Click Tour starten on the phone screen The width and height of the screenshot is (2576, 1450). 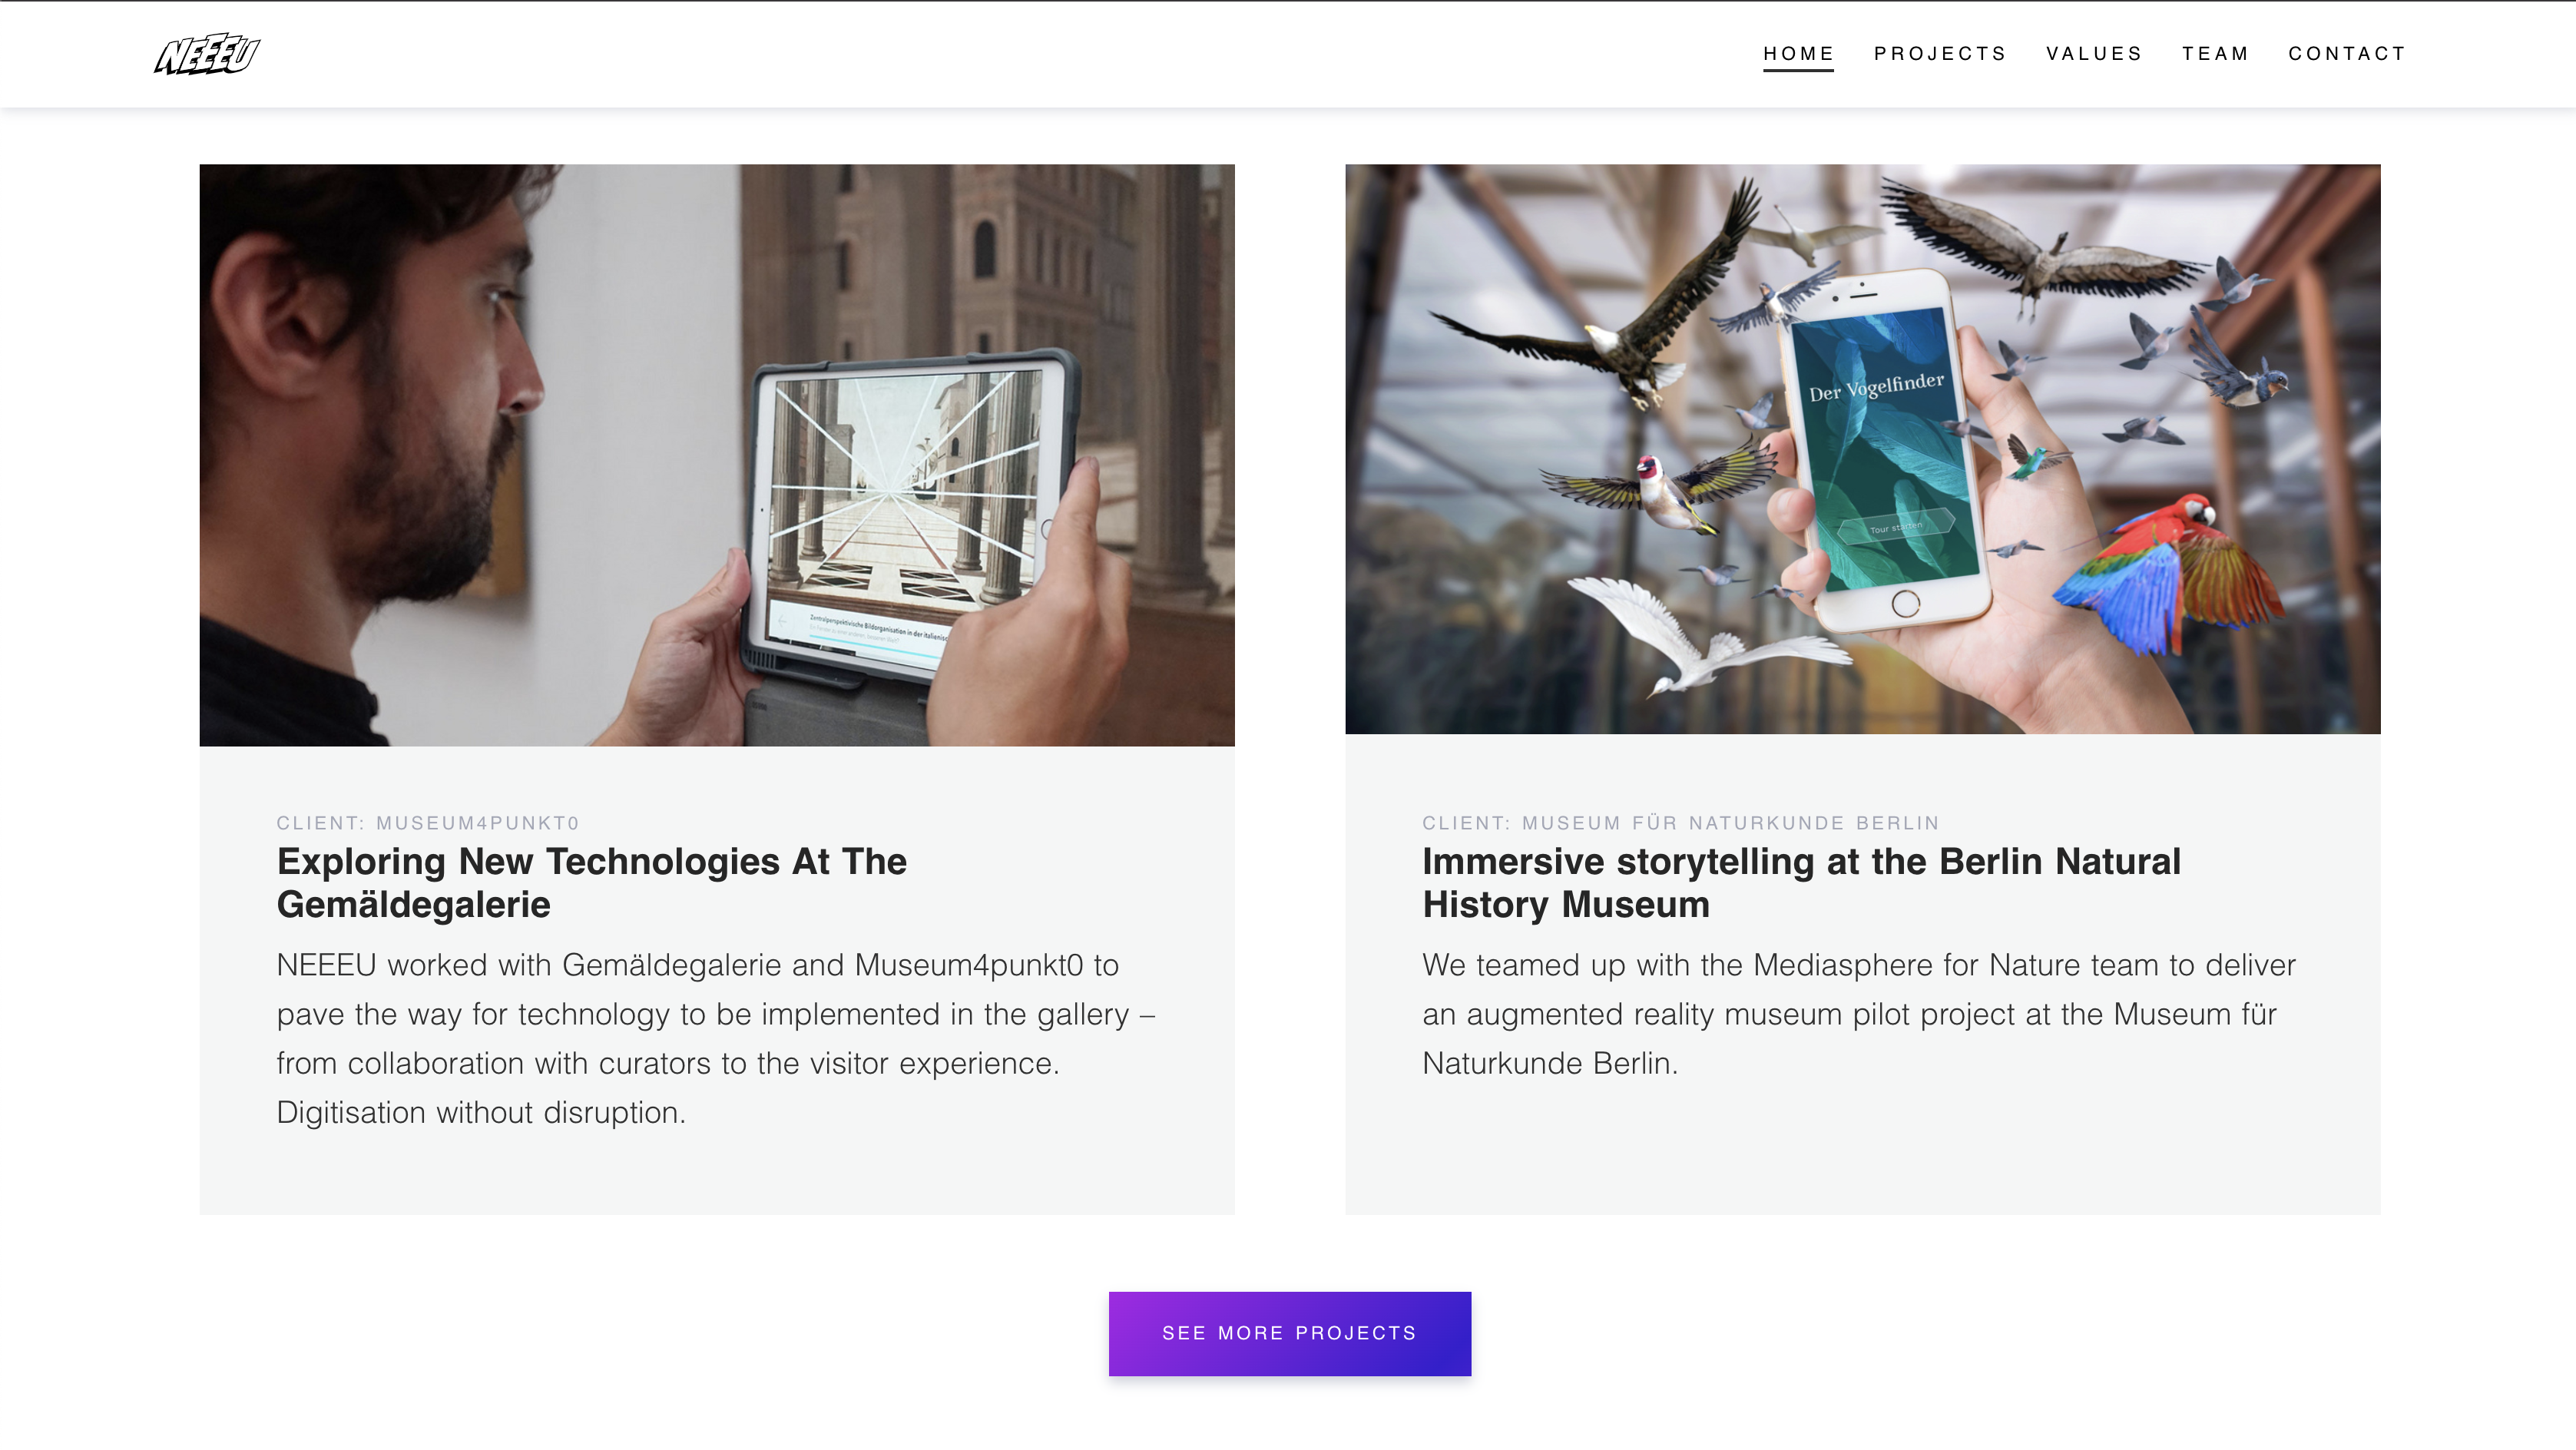click(1896, 527)
